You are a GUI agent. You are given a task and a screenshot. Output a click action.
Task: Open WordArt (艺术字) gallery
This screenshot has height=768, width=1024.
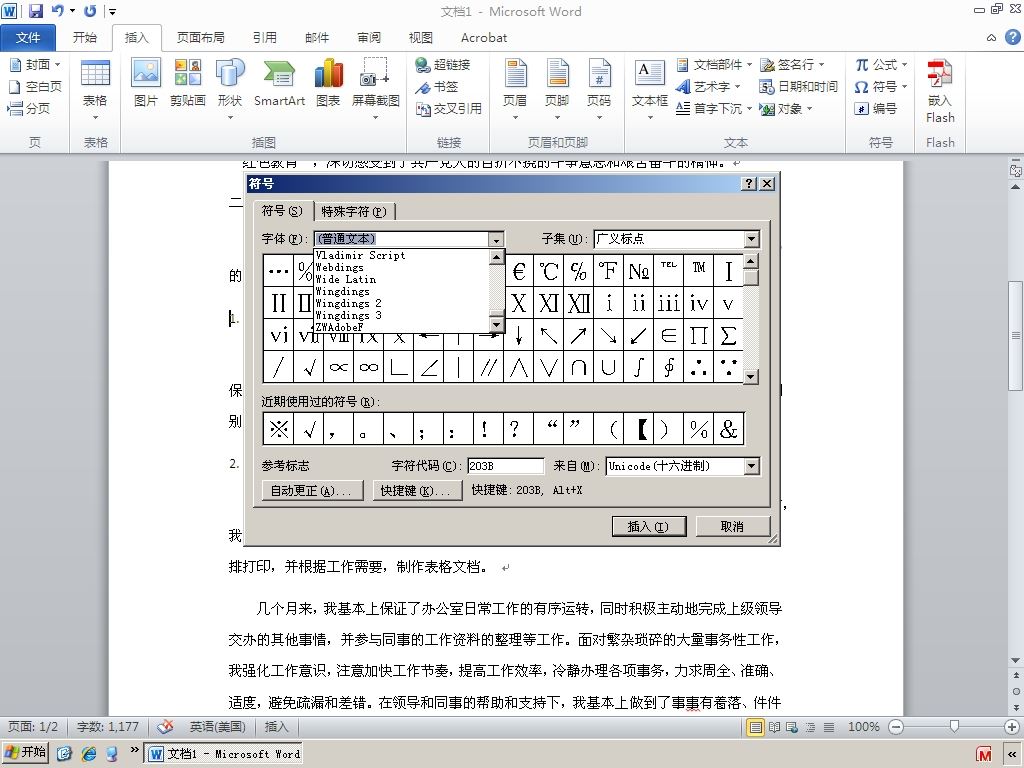pos(709,86)
